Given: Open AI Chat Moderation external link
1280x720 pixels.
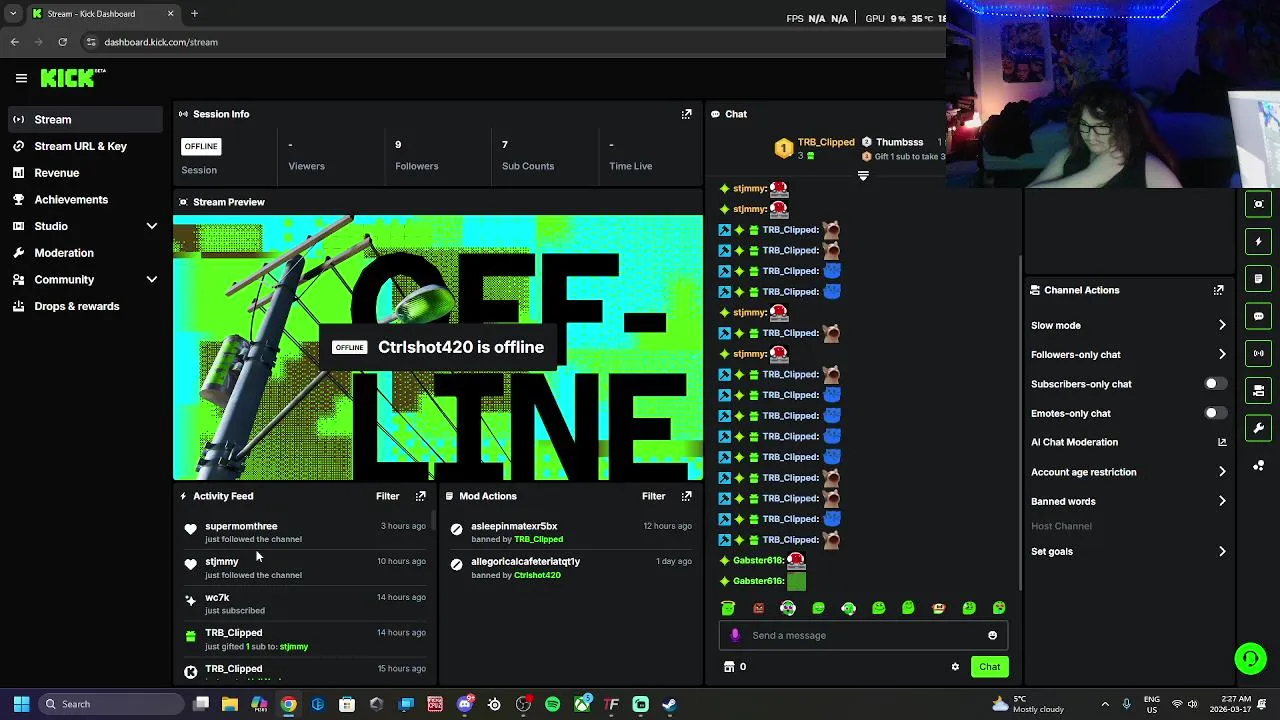Looking at the screenshot, I should pyautogui.click(x=1222, y=442).
